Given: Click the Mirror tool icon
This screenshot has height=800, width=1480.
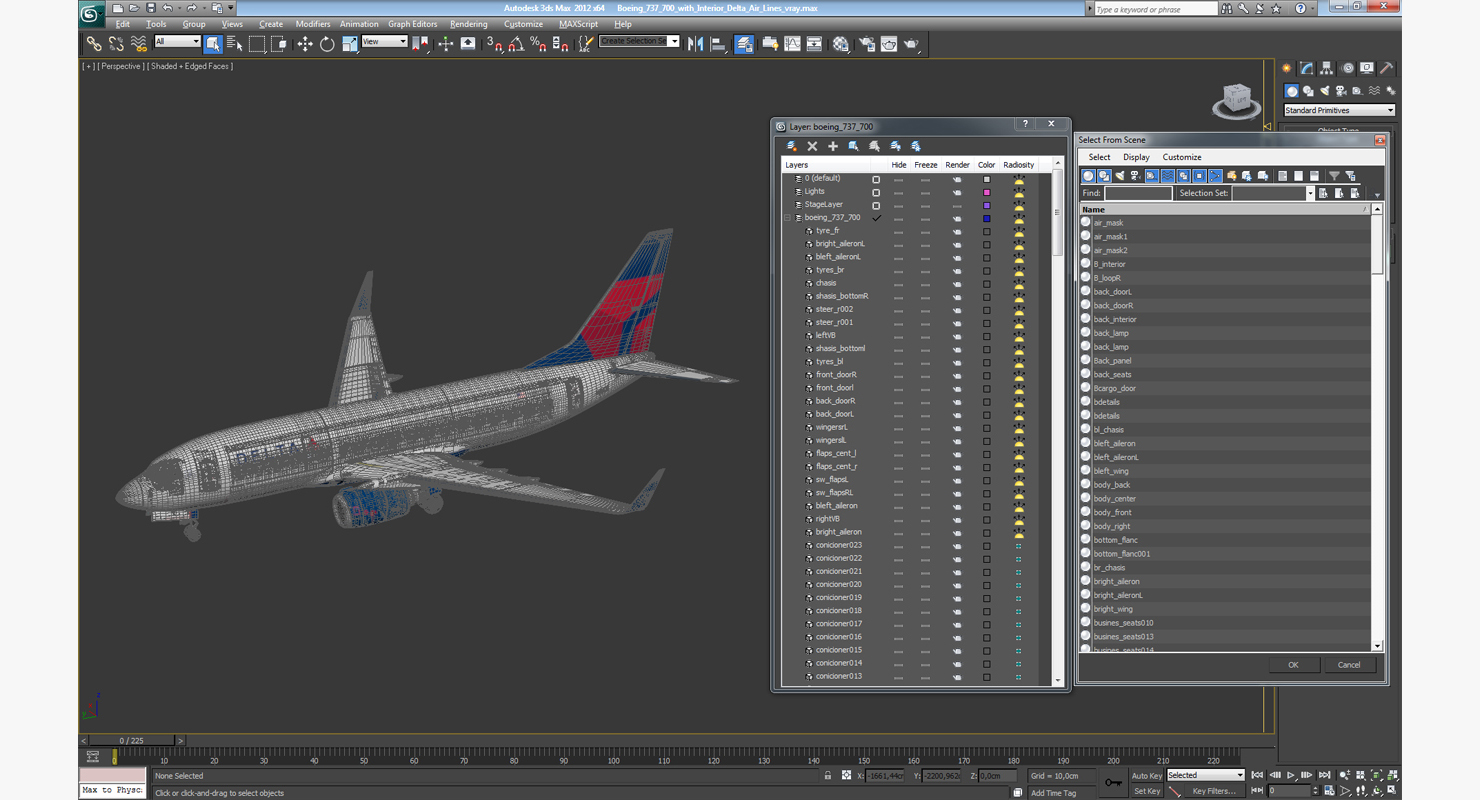Looking at the screenshot, I should [x=696, y=44].
